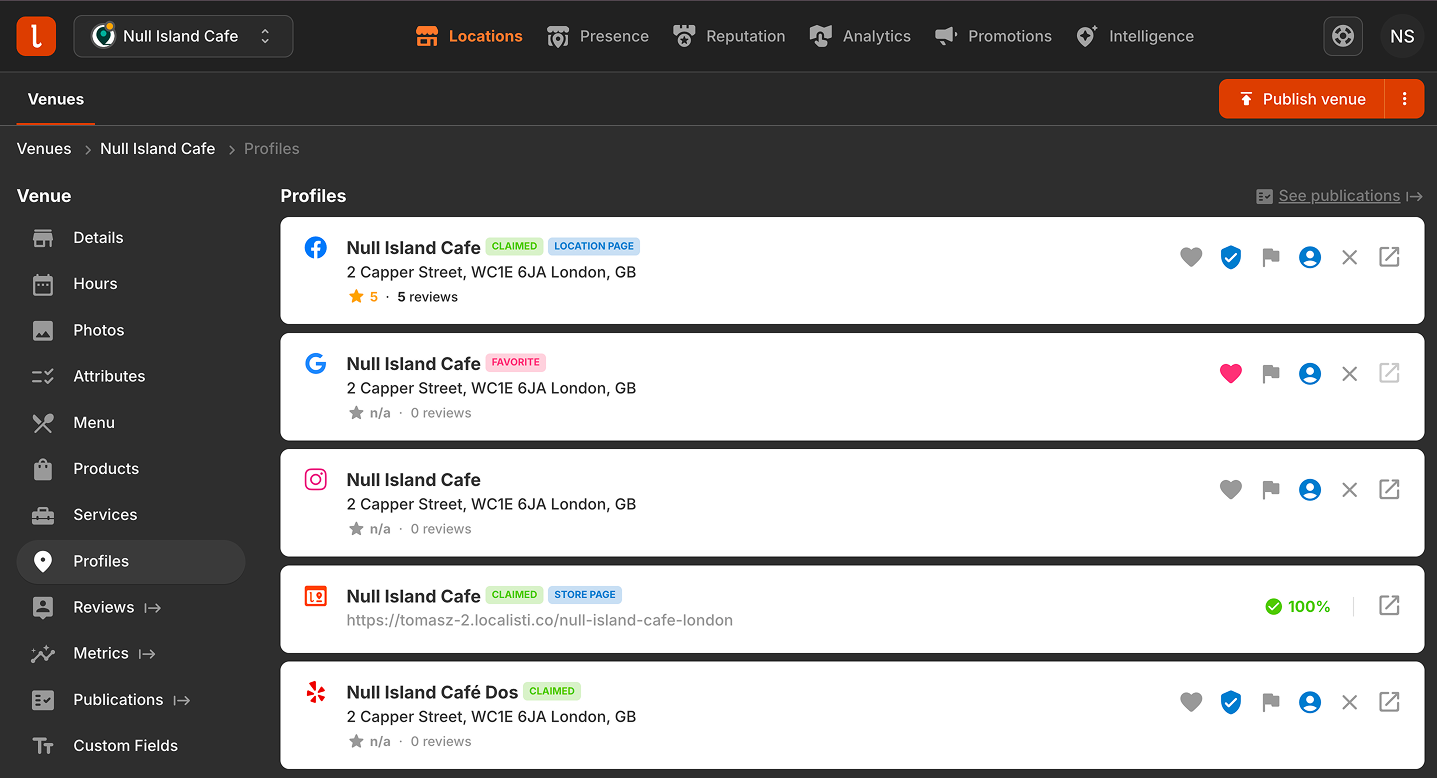
Task: Click the verified shield on Null Island Café Dos
Action: (1231, 702)
